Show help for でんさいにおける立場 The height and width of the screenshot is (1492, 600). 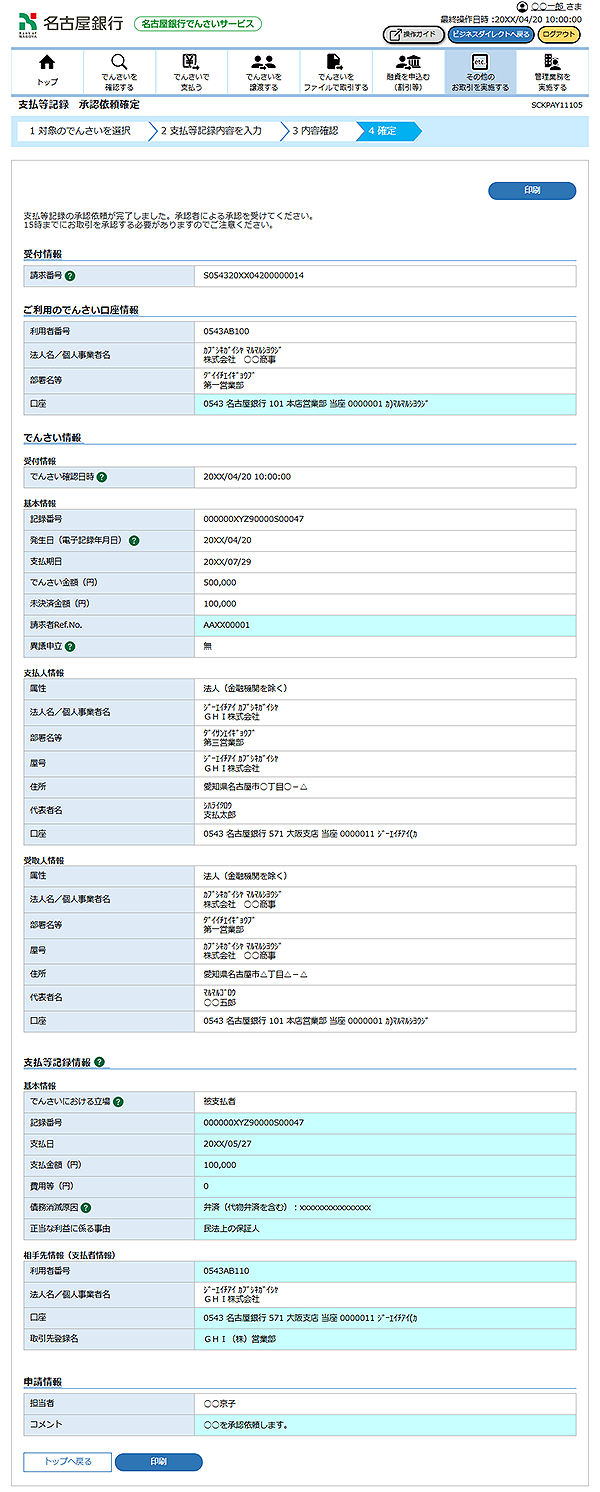118,1102
